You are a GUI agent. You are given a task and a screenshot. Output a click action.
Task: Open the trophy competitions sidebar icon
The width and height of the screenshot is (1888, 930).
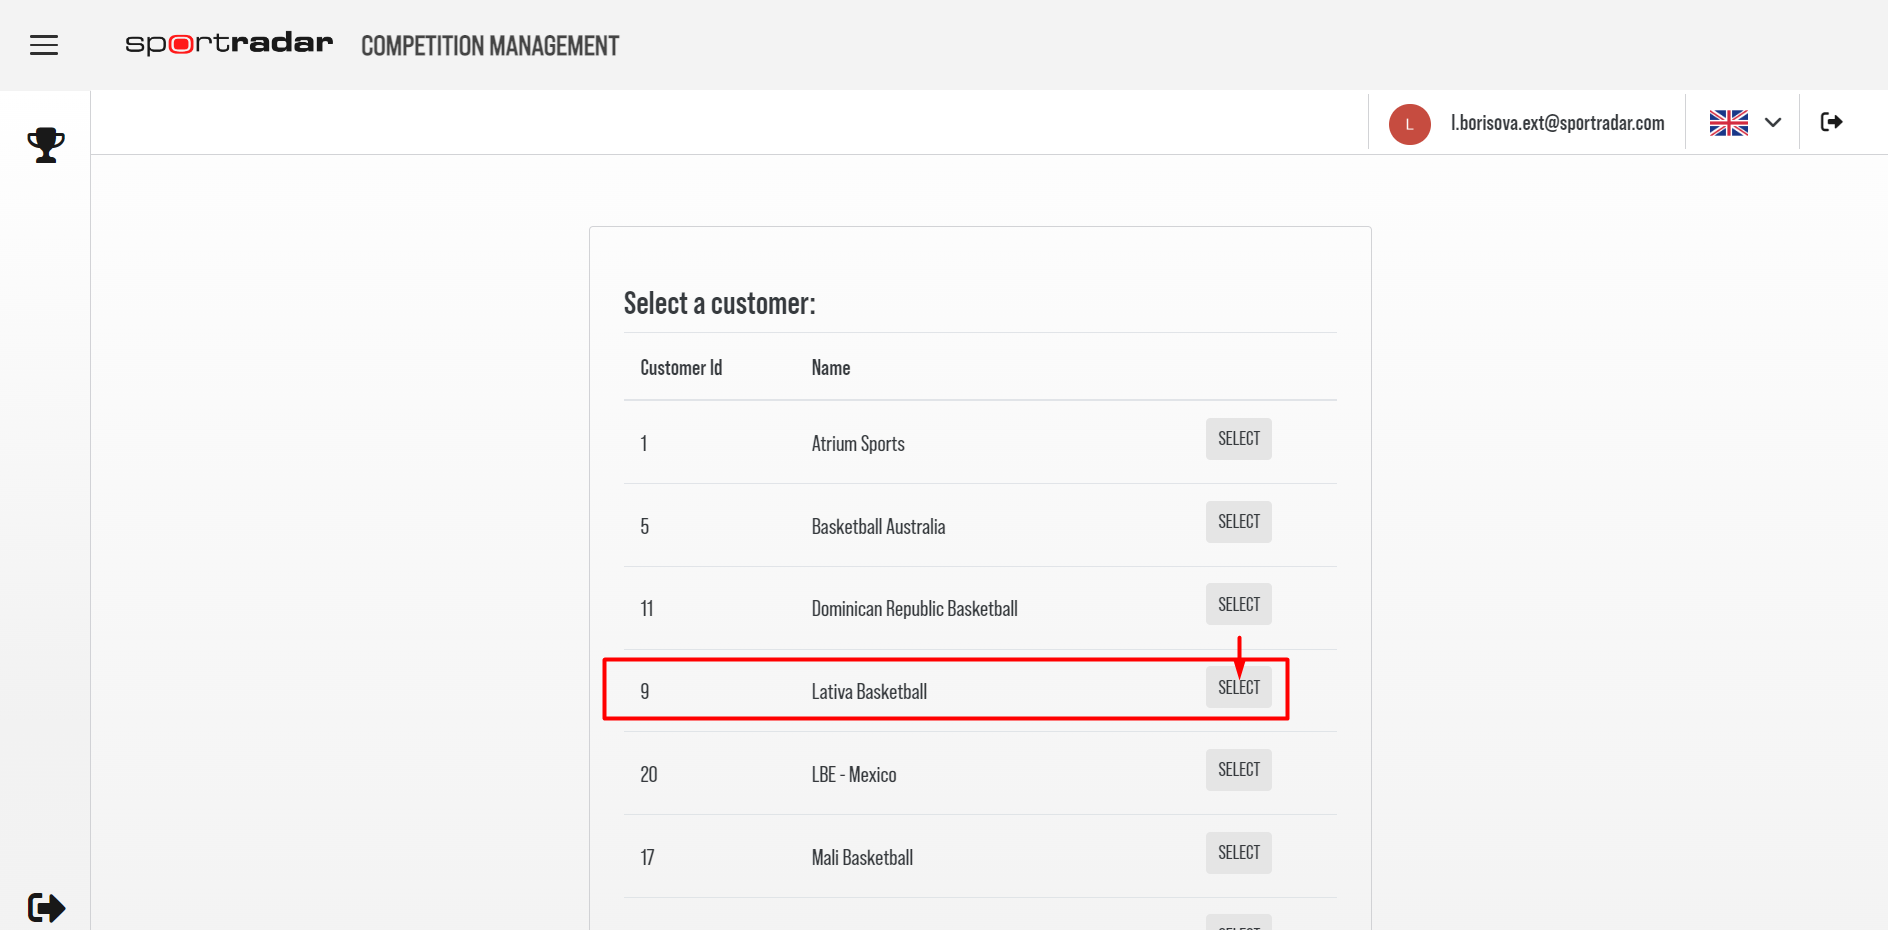[x=46, y=145]
